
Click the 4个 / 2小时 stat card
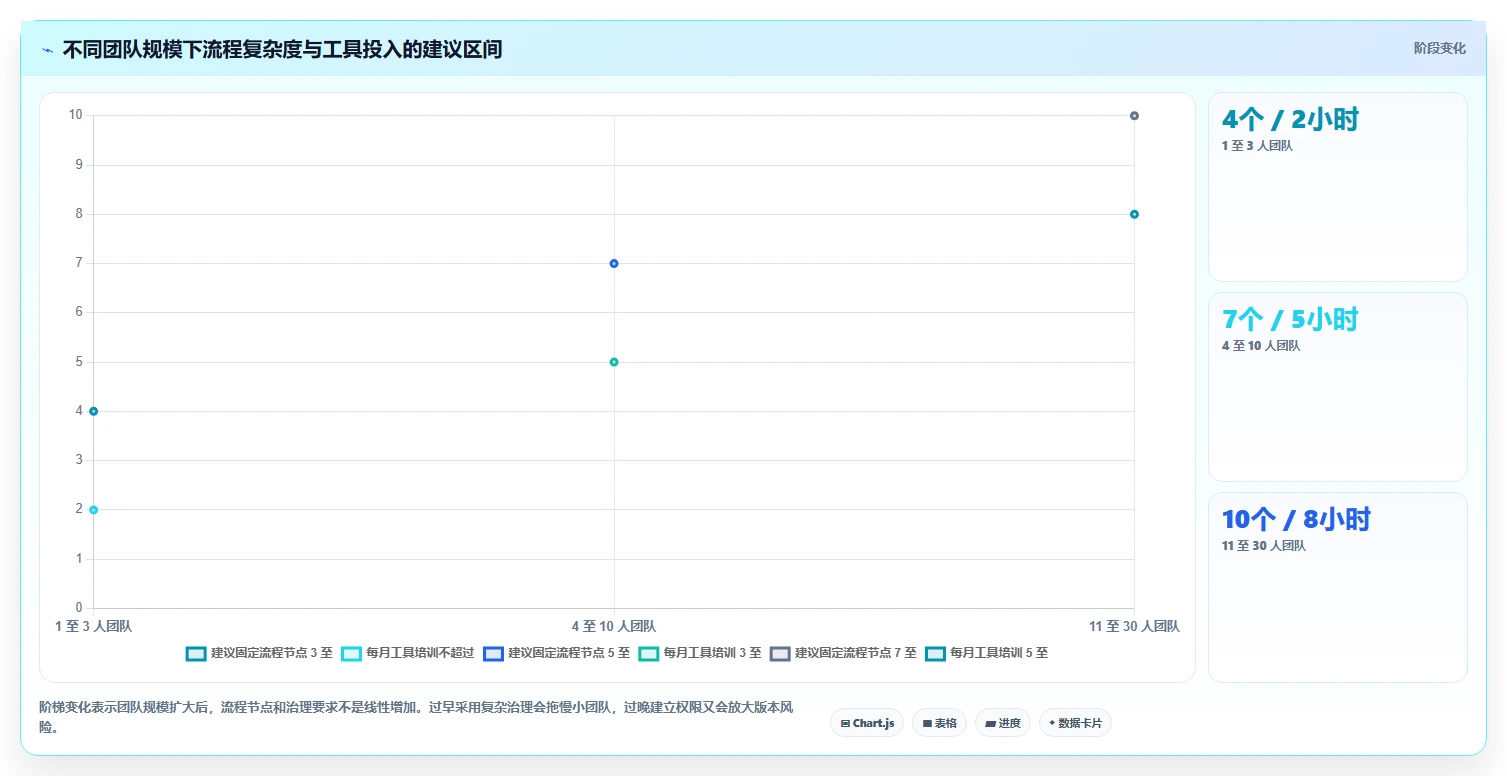[1338, 187]
